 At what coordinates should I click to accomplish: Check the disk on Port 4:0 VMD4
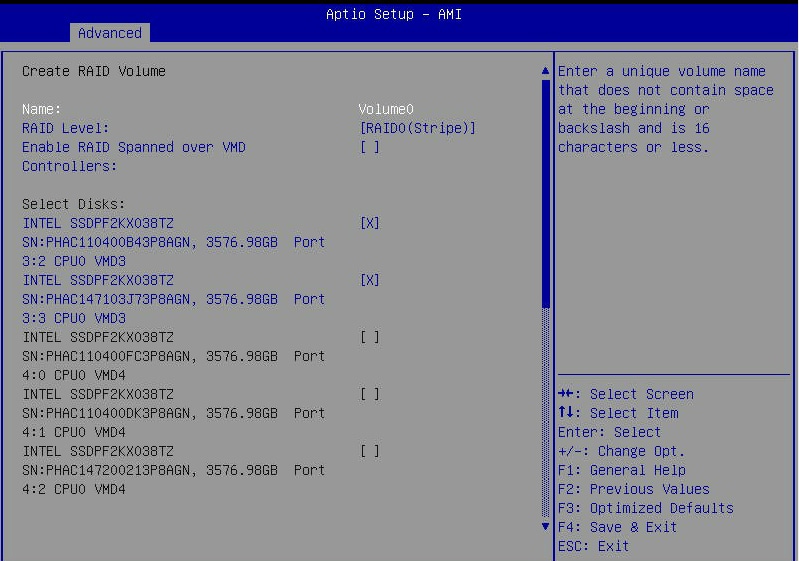pyautogui.click(x=369, y=337)
